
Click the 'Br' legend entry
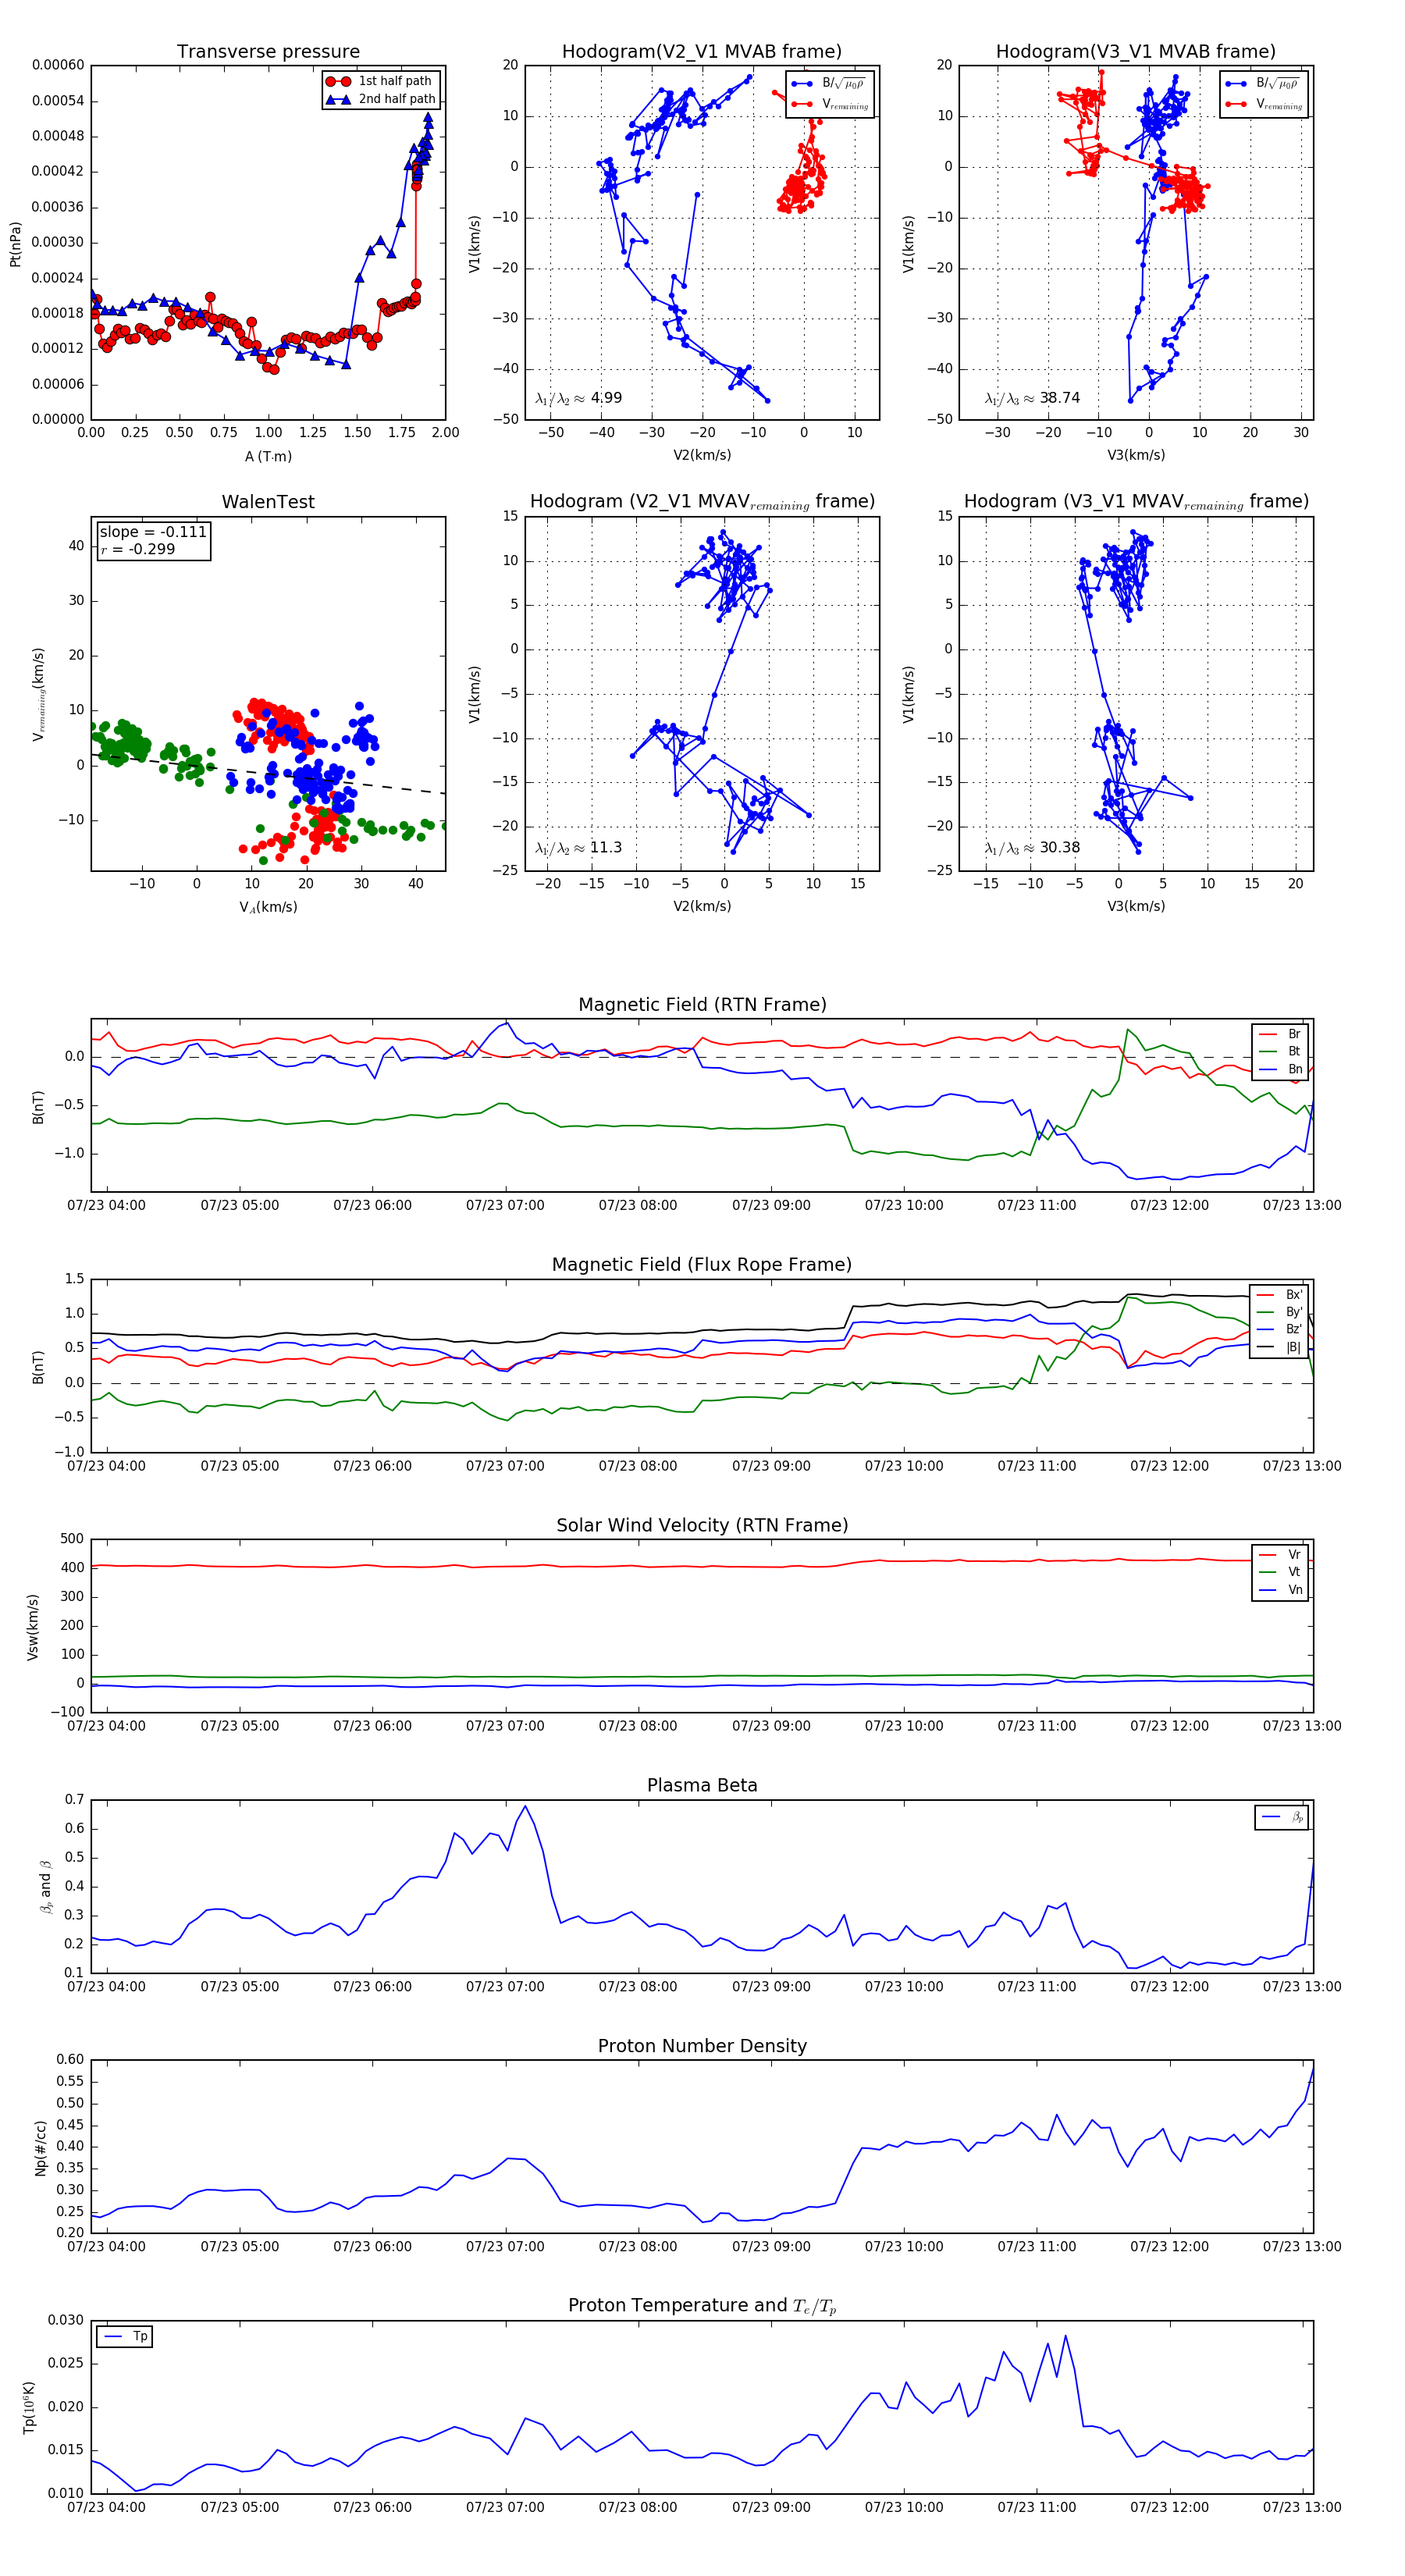(x=1281, y=1034)
